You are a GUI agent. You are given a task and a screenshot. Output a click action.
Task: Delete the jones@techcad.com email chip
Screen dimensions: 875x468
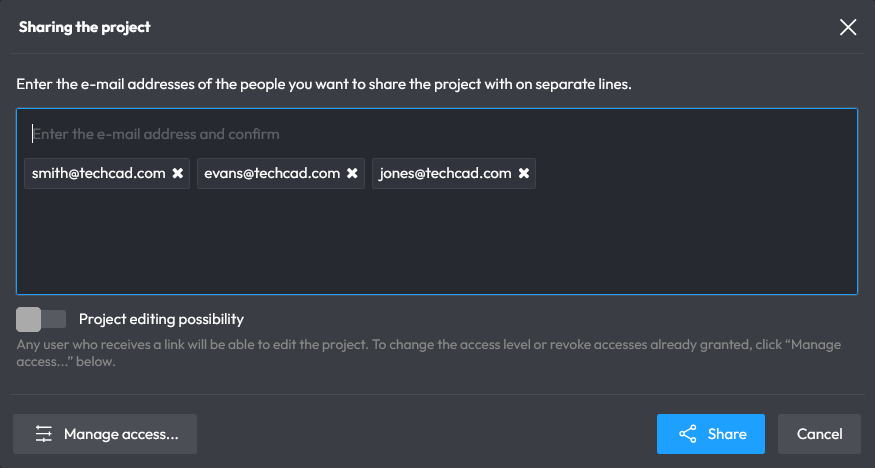click(523, 173)
